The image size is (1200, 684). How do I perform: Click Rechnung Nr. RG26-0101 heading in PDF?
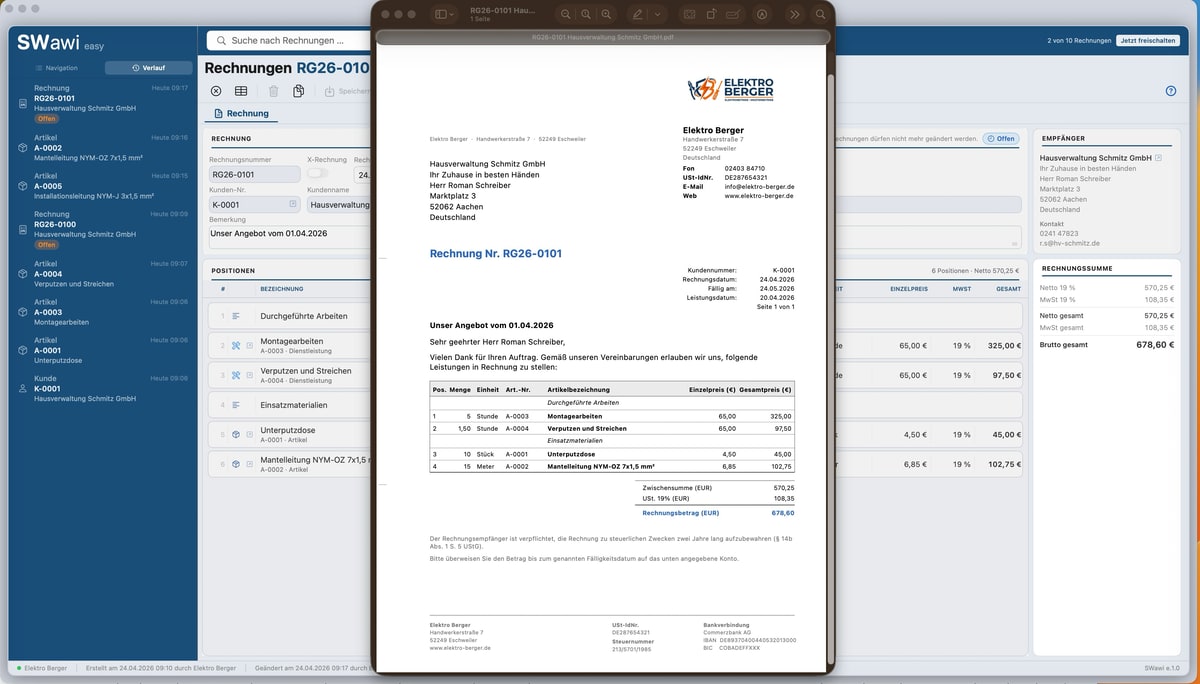click(x=495, y=254)
